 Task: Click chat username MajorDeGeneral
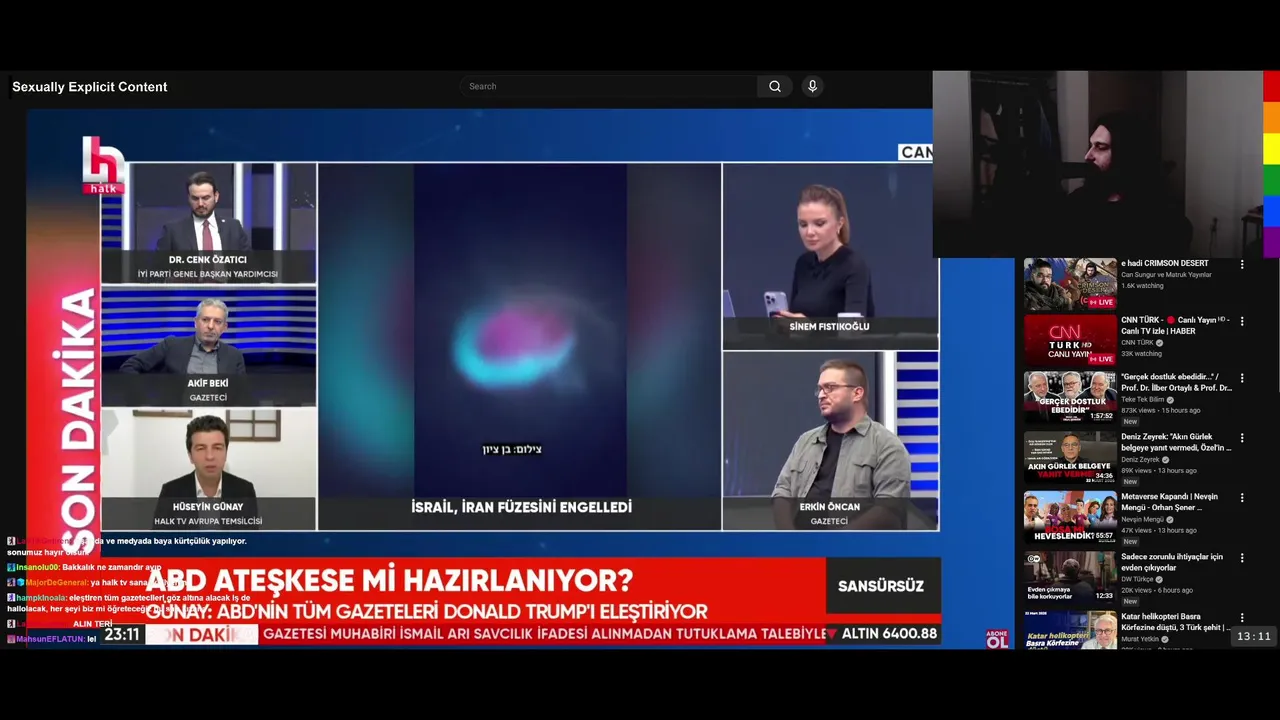(57, 582)
